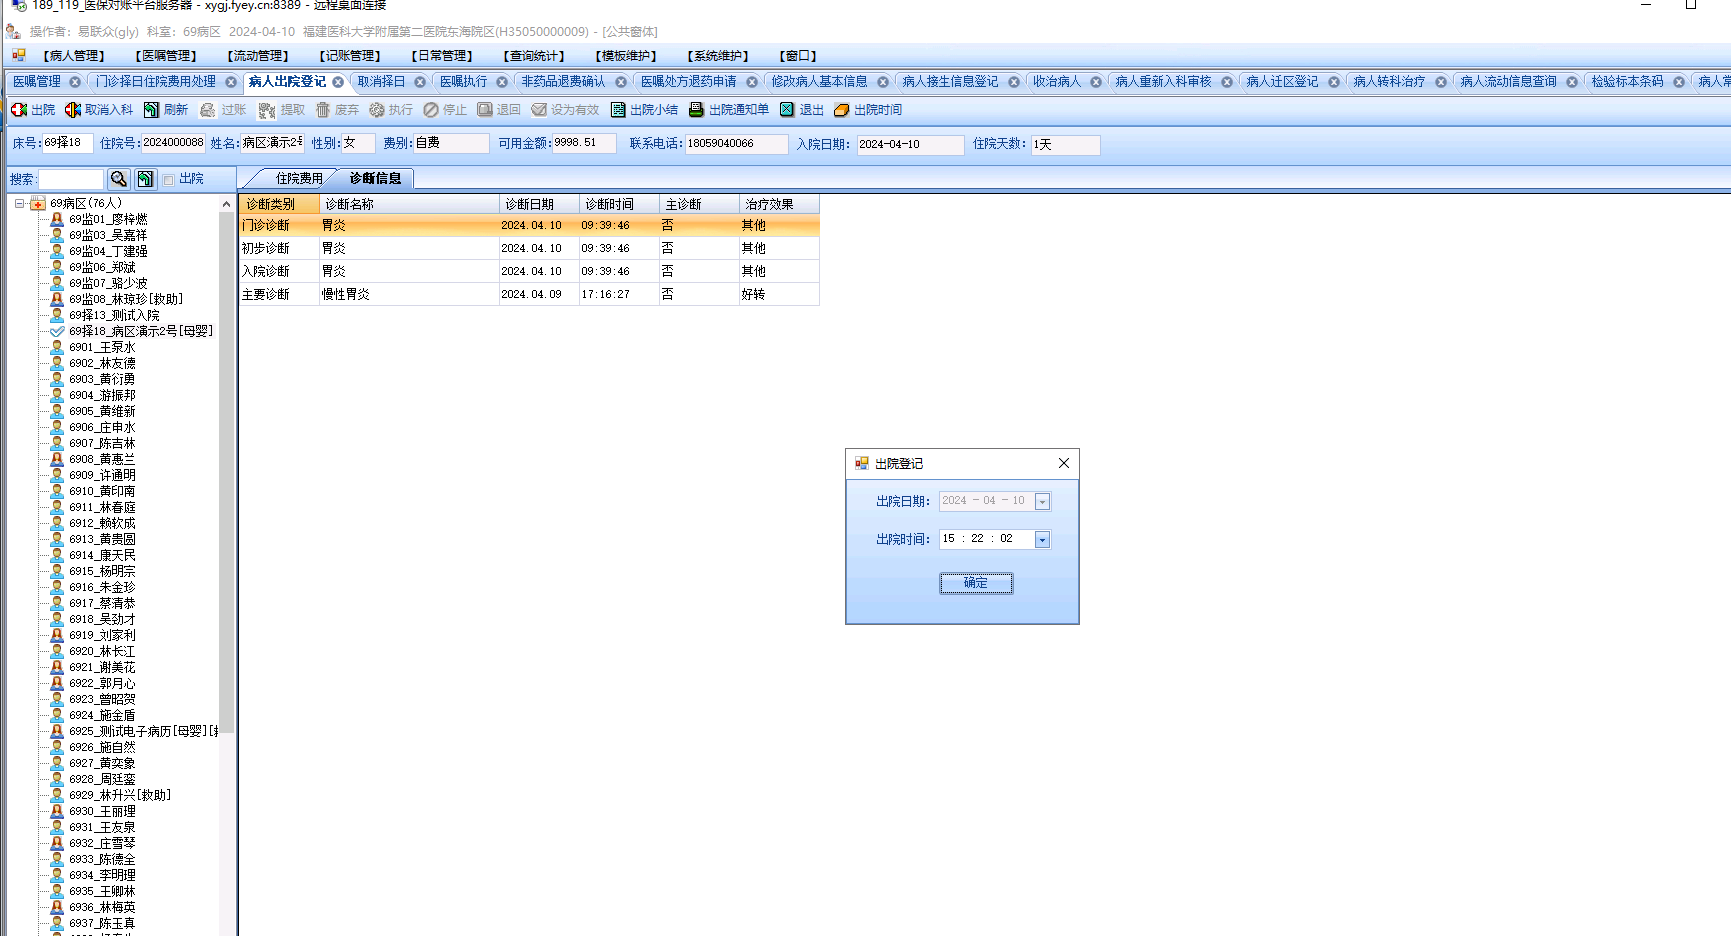
Task: Click the 刷新 refresh toolbar icon
Action: [x=152, y=110]
